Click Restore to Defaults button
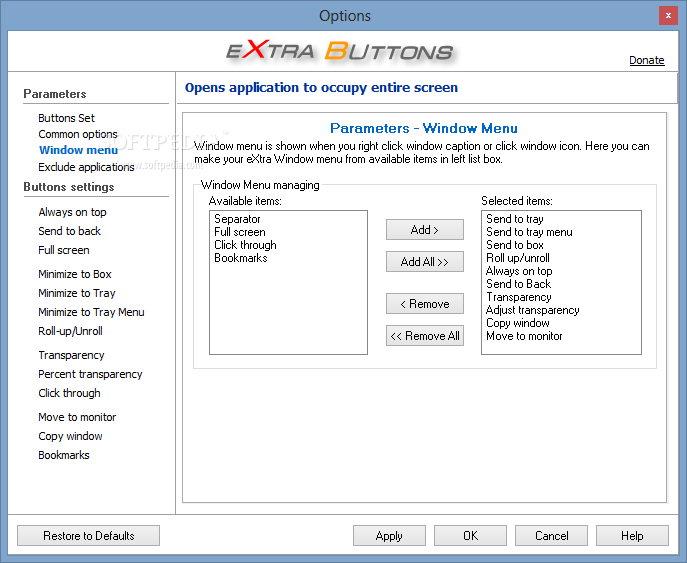The image size is (687, 563). coord(89,535)
